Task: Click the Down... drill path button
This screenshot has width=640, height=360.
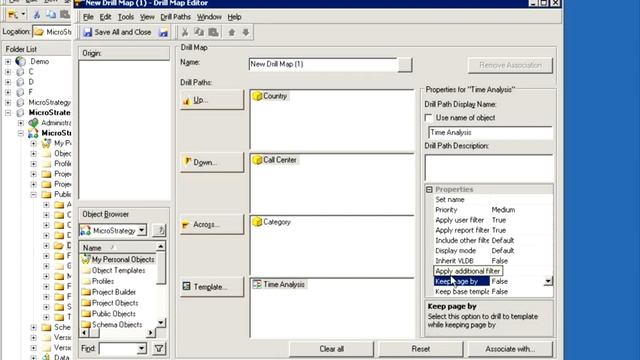Action: pos(212,162)
